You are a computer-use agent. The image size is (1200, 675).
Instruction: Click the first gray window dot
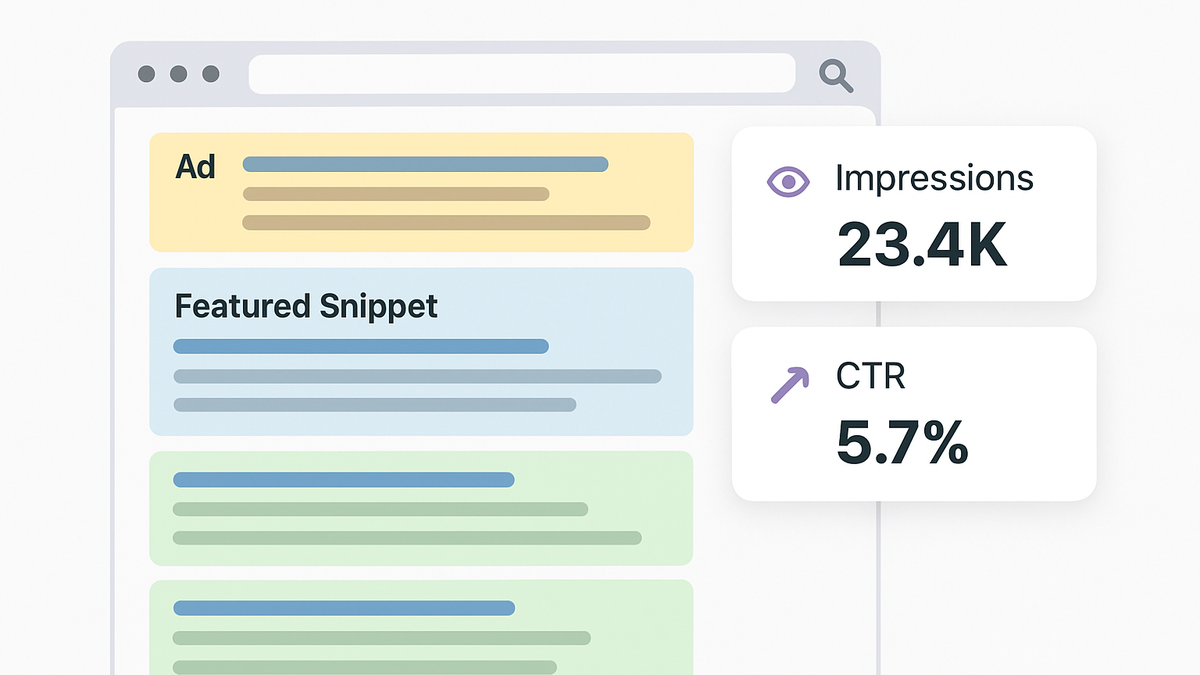coord(147,74)
